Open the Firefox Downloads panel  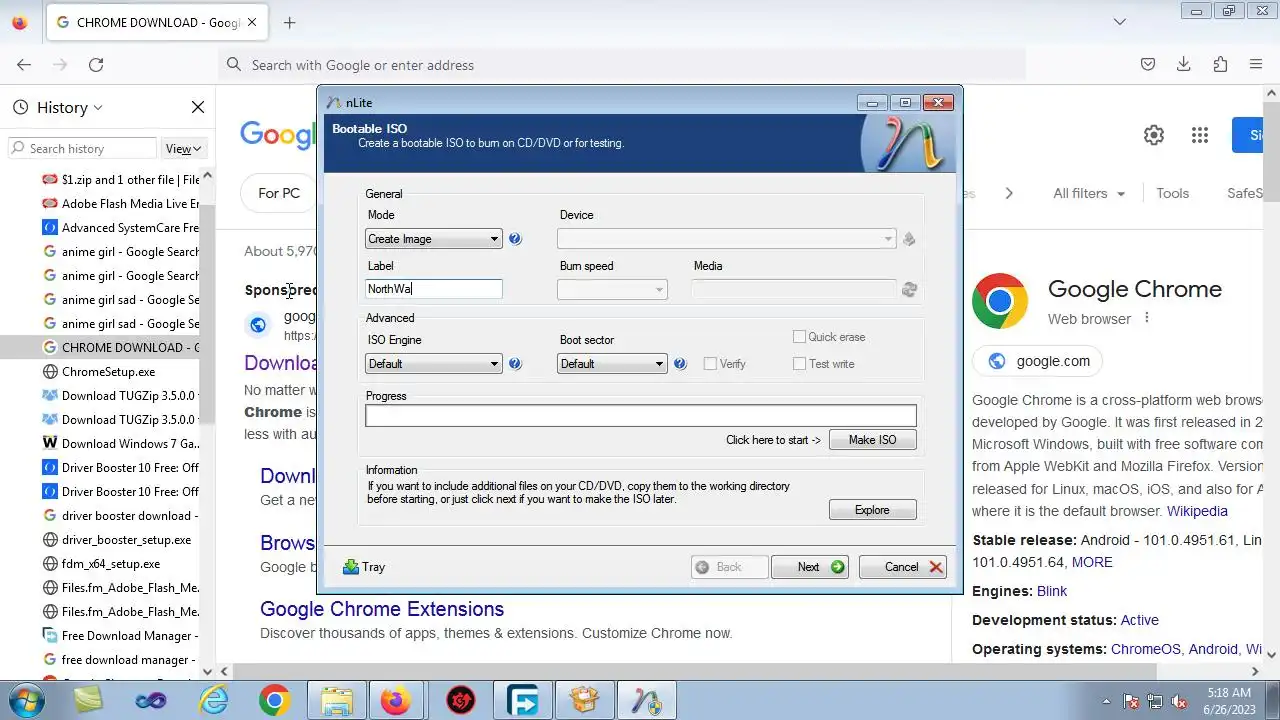(1184, 64)
